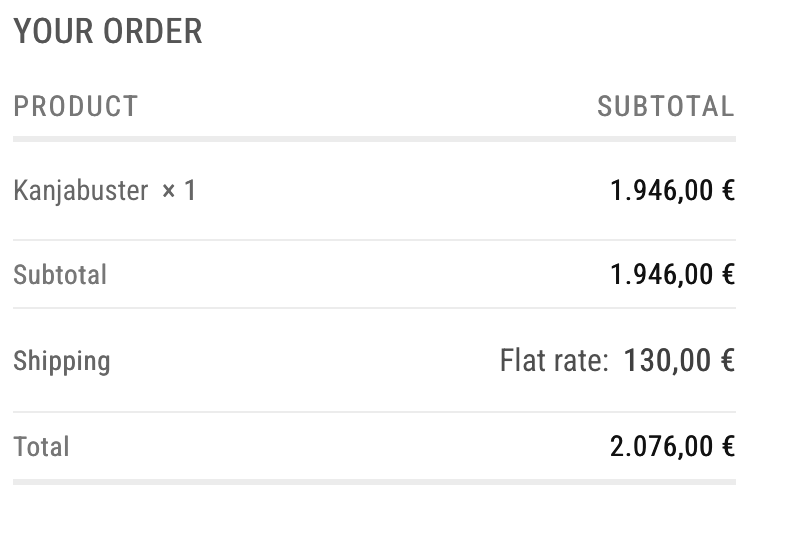The width and height of the screenshot is (792, 546).
Task: Click the euro symbol after the 130,00 rate
Action: click(x=727, y=360)
